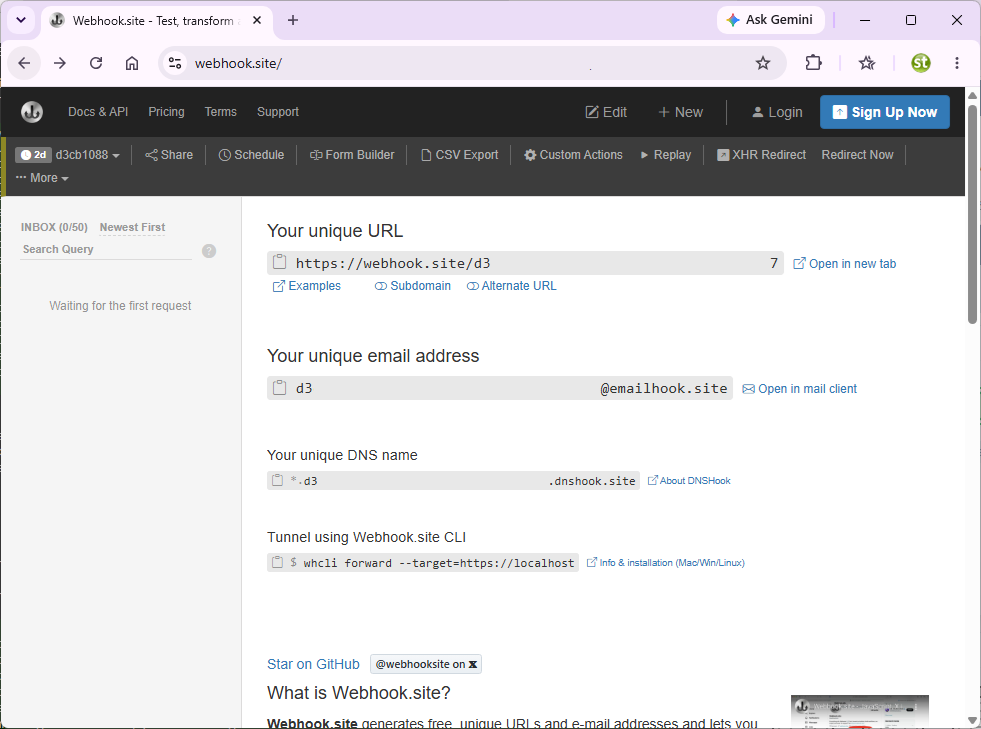Play the Webhook.site video thumbnail
This screenshot has height=729, width=981.
(860, 711)
